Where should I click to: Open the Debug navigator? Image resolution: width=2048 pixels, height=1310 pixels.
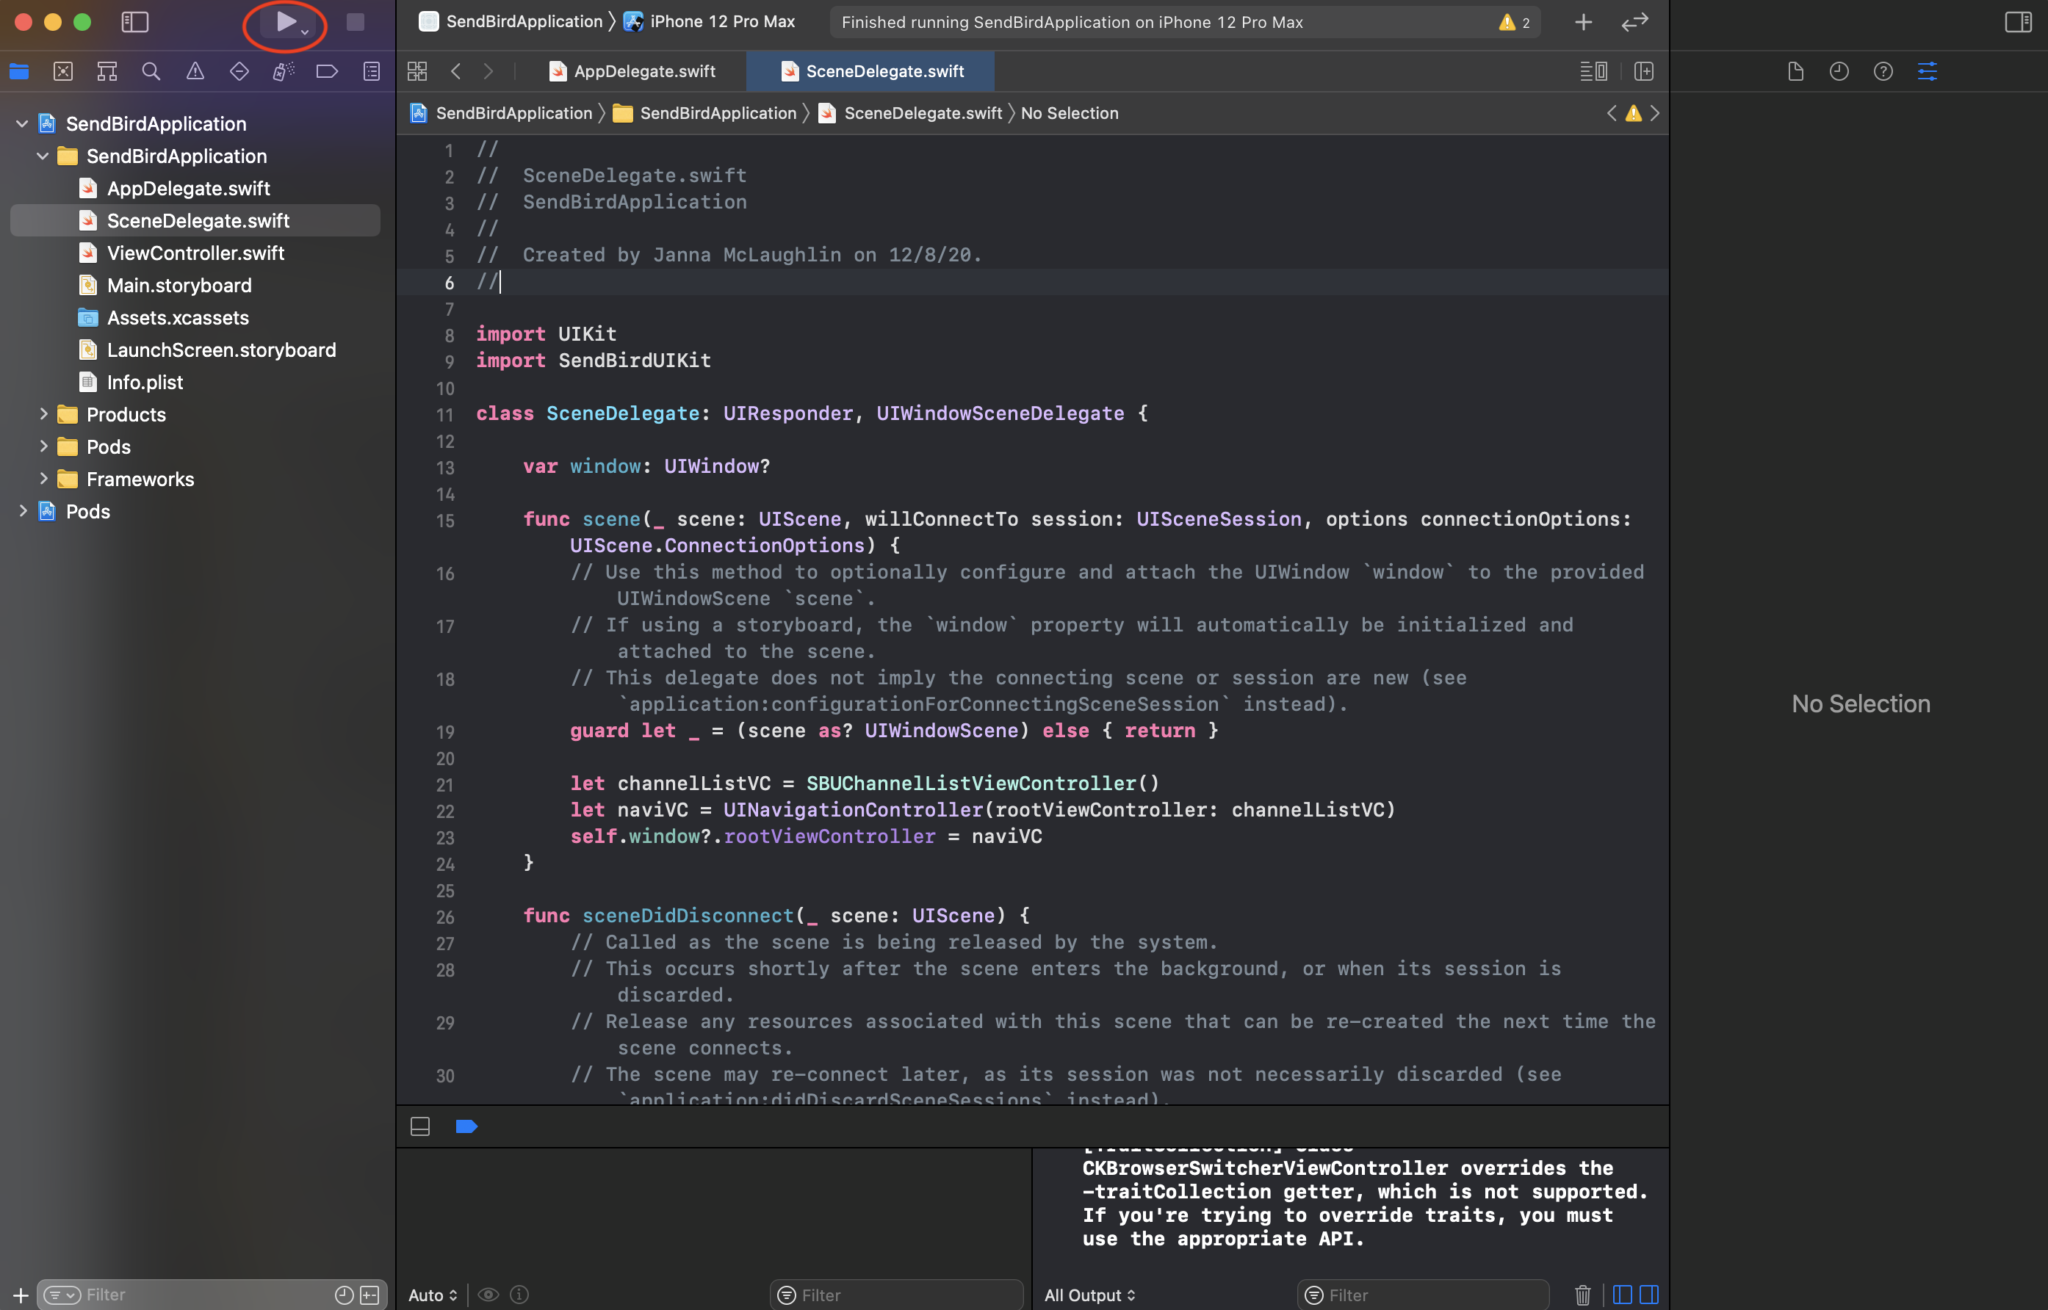point(283,71)
